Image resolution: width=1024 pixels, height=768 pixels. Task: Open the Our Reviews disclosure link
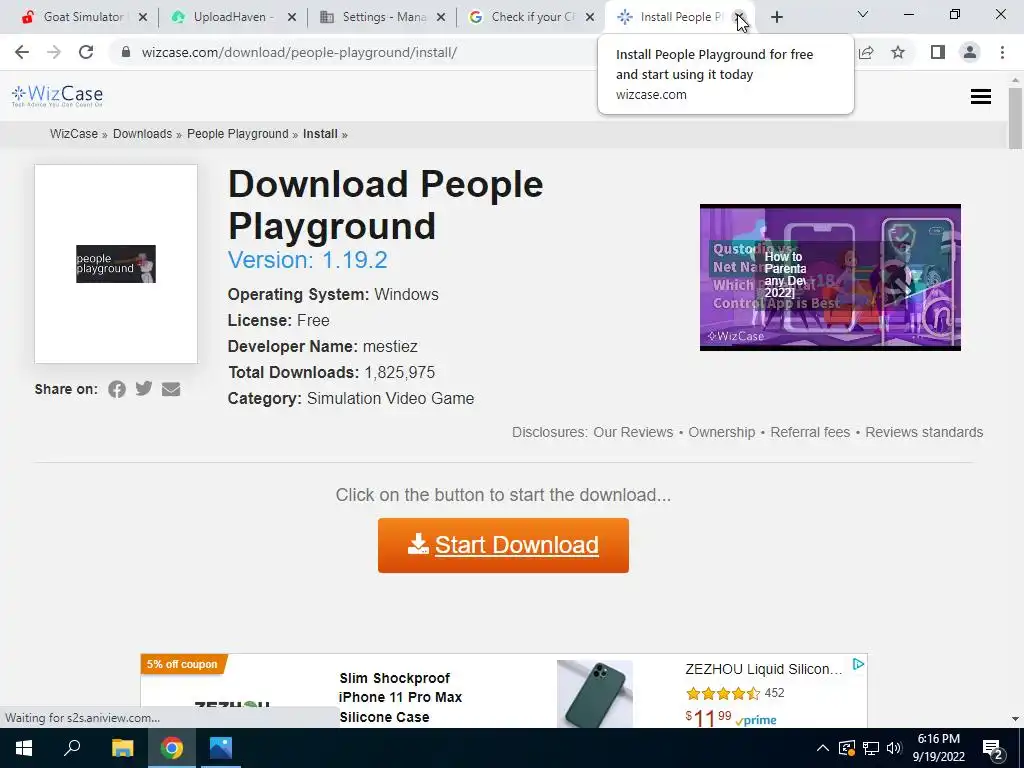(633, 432)
